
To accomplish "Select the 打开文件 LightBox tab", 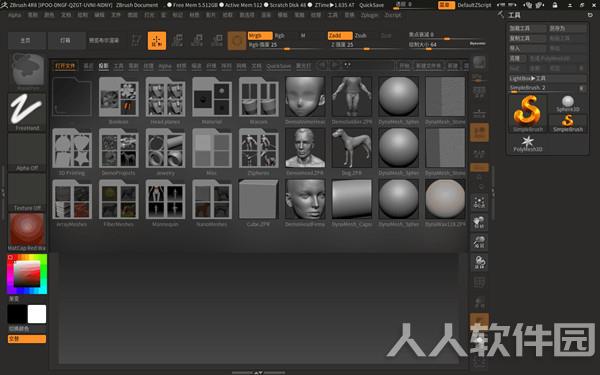I will (65, 66).
